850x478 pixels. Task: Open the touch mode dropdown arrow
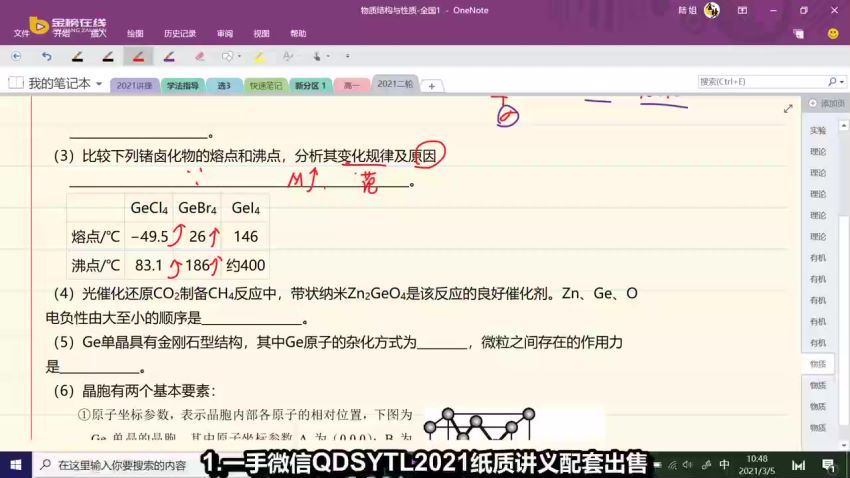click(328, 56)
